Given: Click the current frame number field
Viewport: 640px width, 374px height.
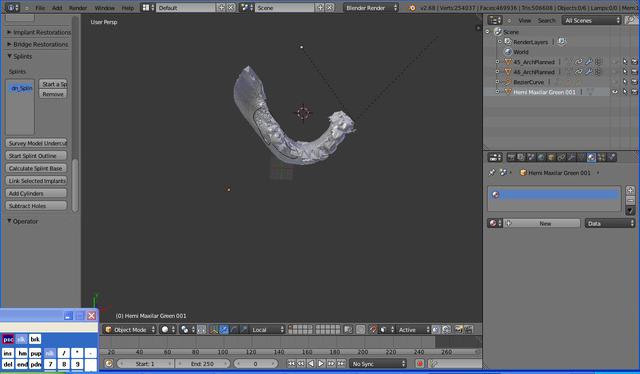Looking at the screenshot, I should point(256,363).
